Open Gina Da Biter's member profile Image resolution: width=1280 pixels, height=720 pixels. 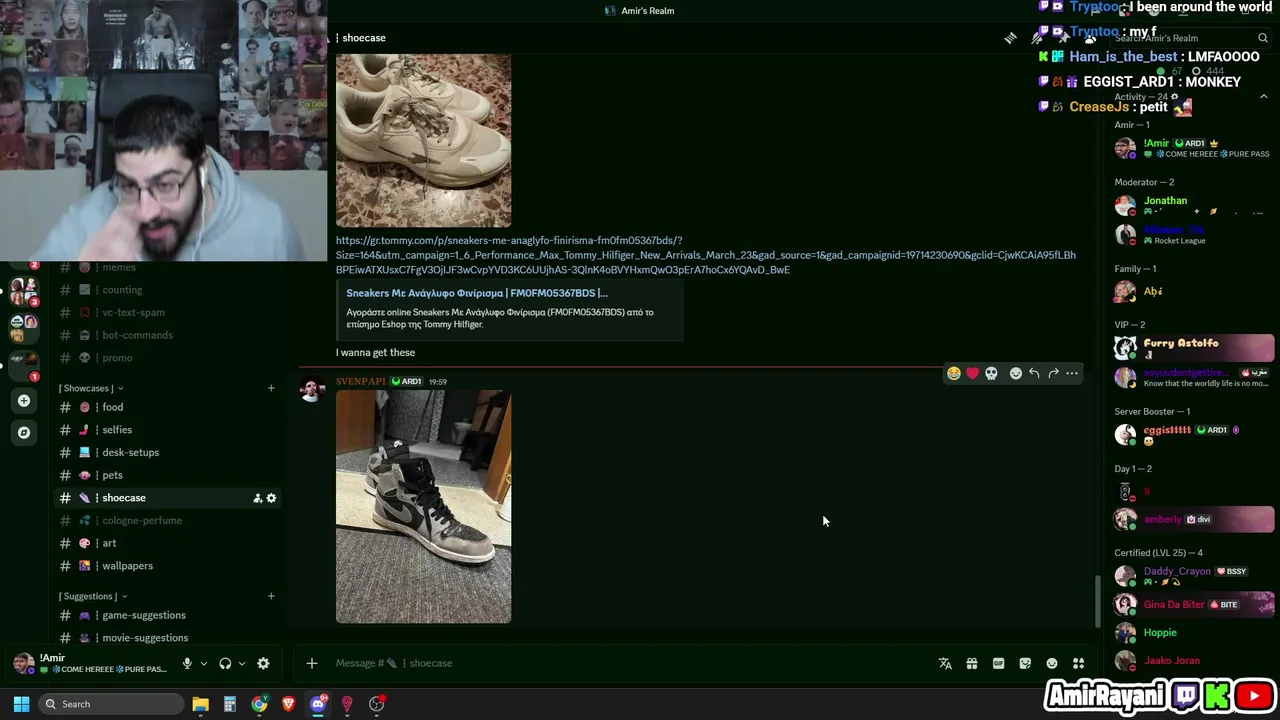[x=1192, y=604]
